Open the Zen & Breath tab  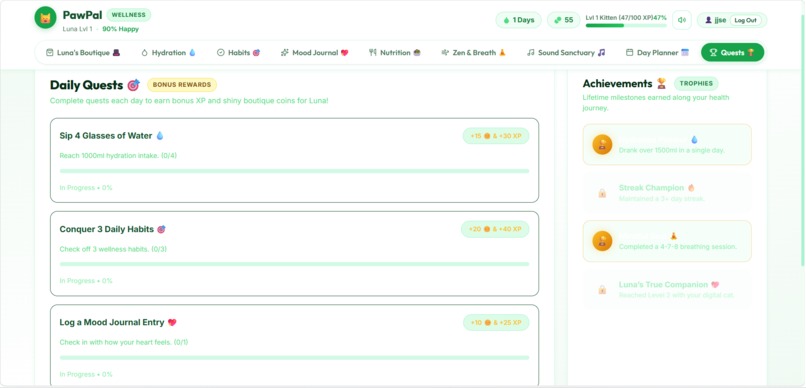tap(473, 52)
